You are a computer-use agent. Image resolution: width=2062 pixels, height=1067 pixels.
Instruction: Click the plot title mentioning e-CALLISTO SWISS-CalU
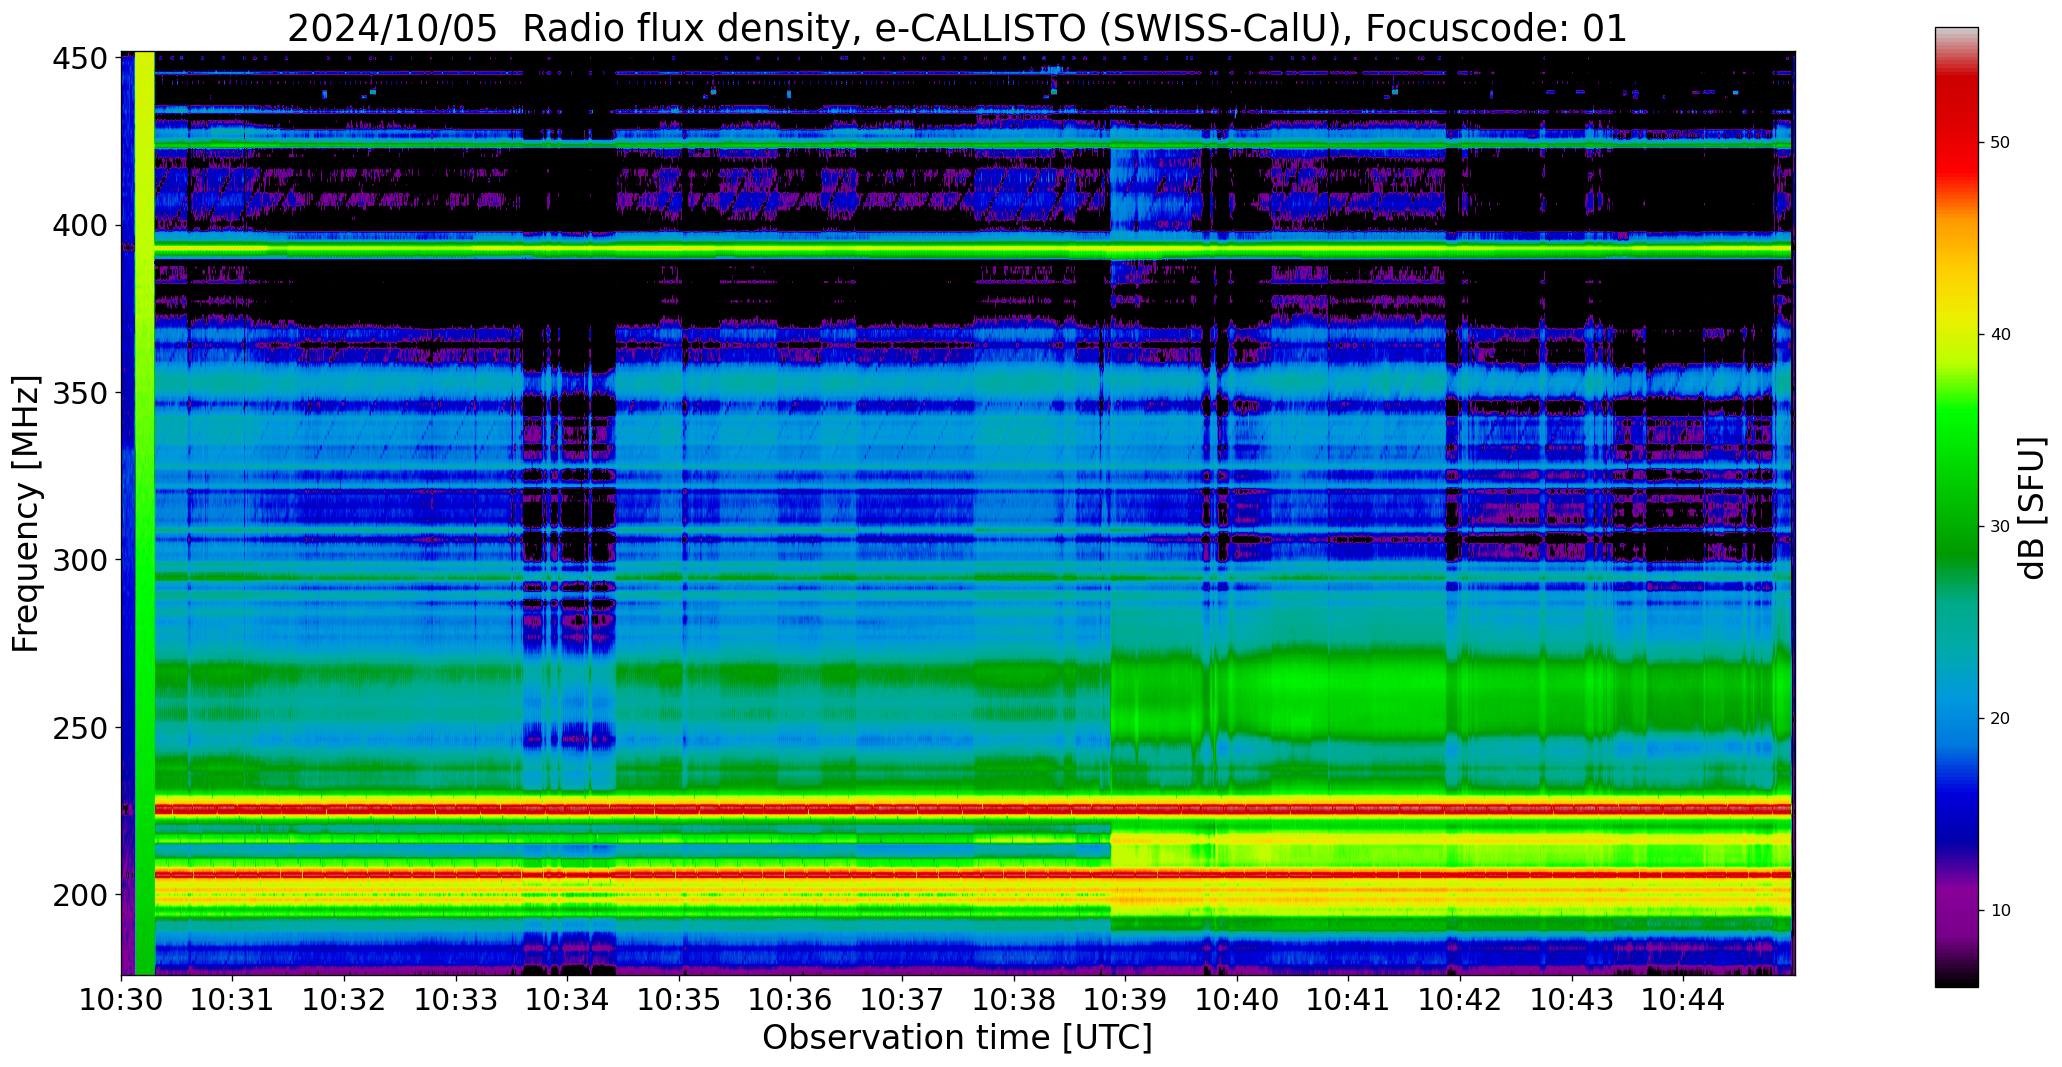click(957, 28)
